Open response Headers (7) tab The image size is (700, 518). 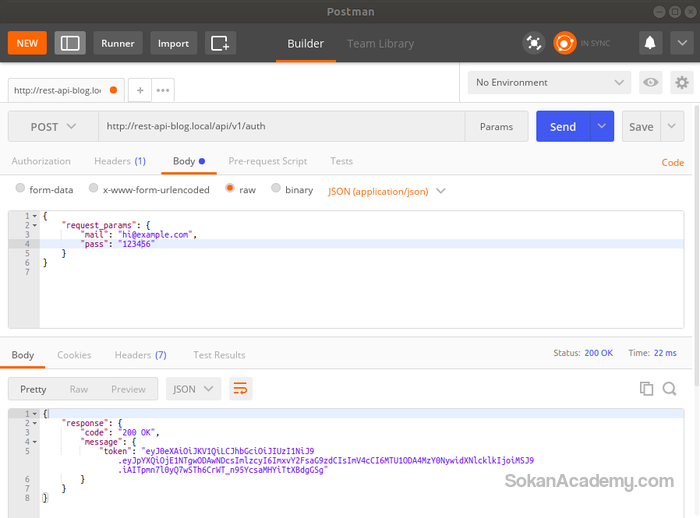click(141, 355)
